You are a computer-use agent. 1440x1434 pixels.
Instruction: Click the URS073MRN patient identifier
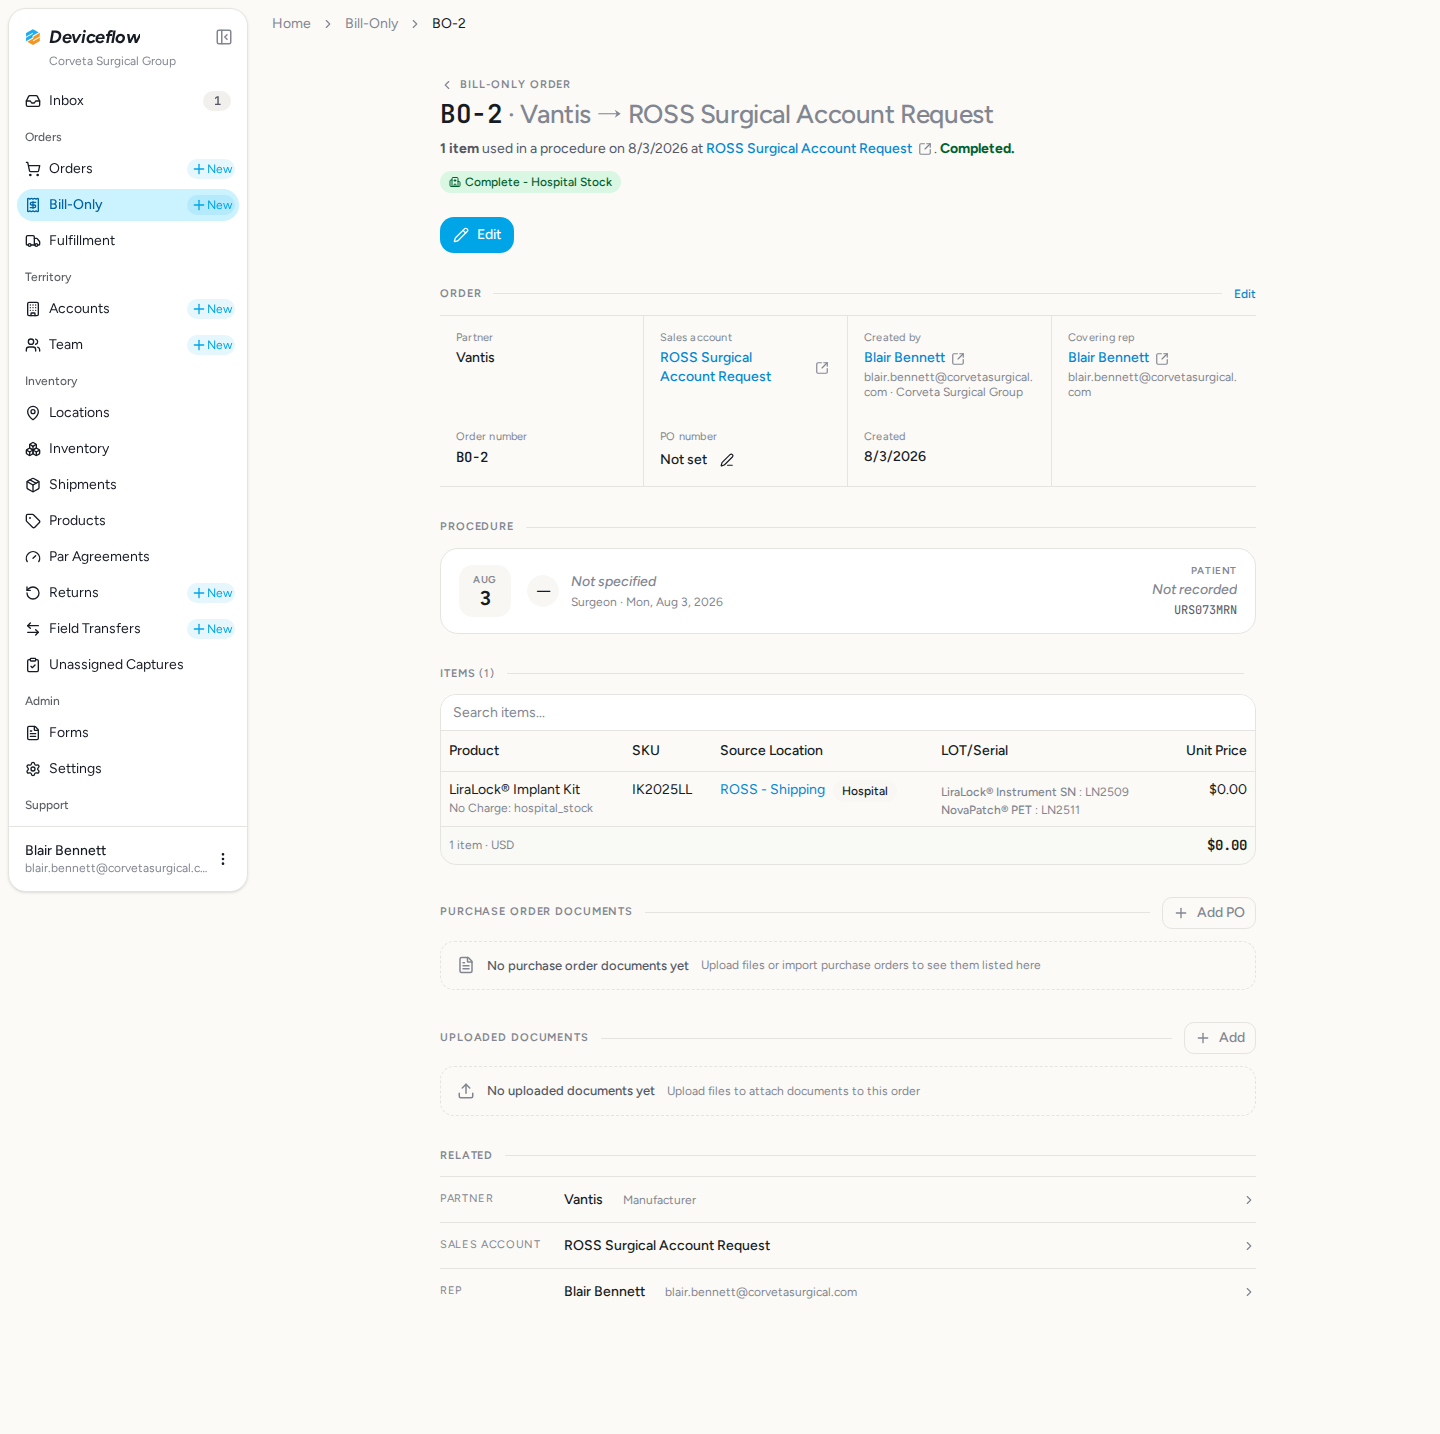(1205, 610)
